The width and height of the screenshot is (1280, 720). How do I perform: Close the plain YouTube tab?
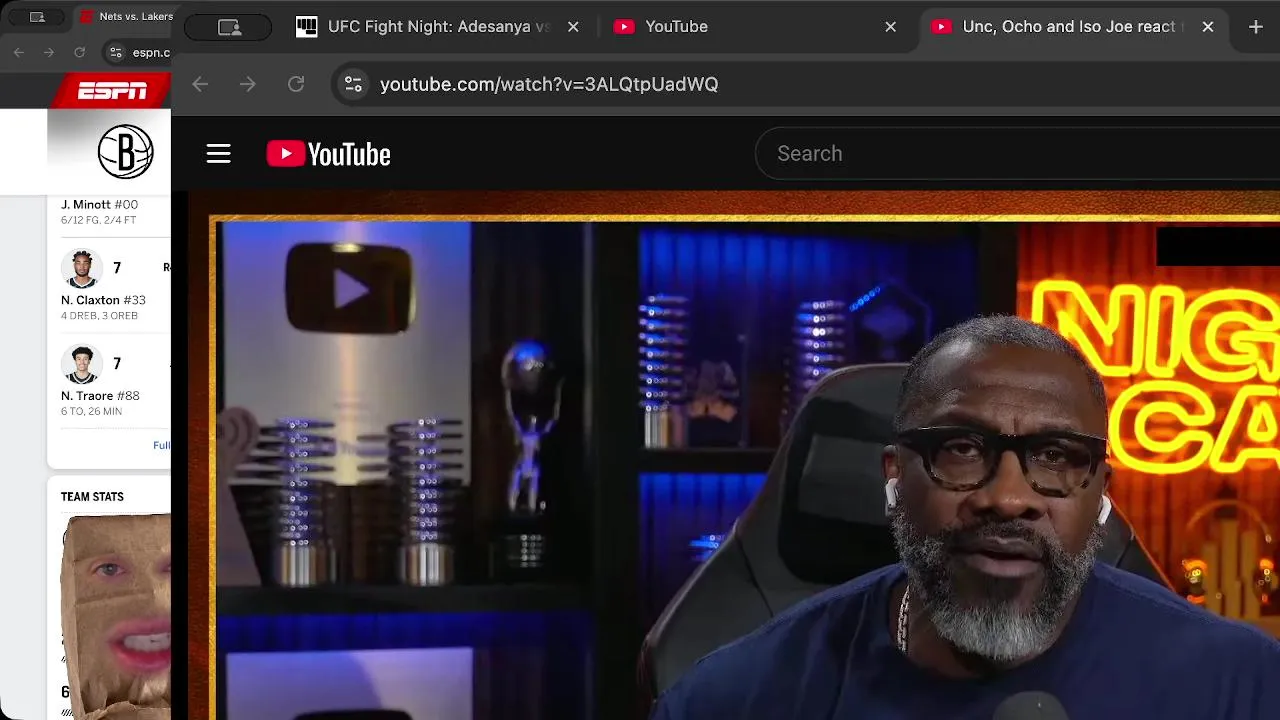(x=891, y=27)
